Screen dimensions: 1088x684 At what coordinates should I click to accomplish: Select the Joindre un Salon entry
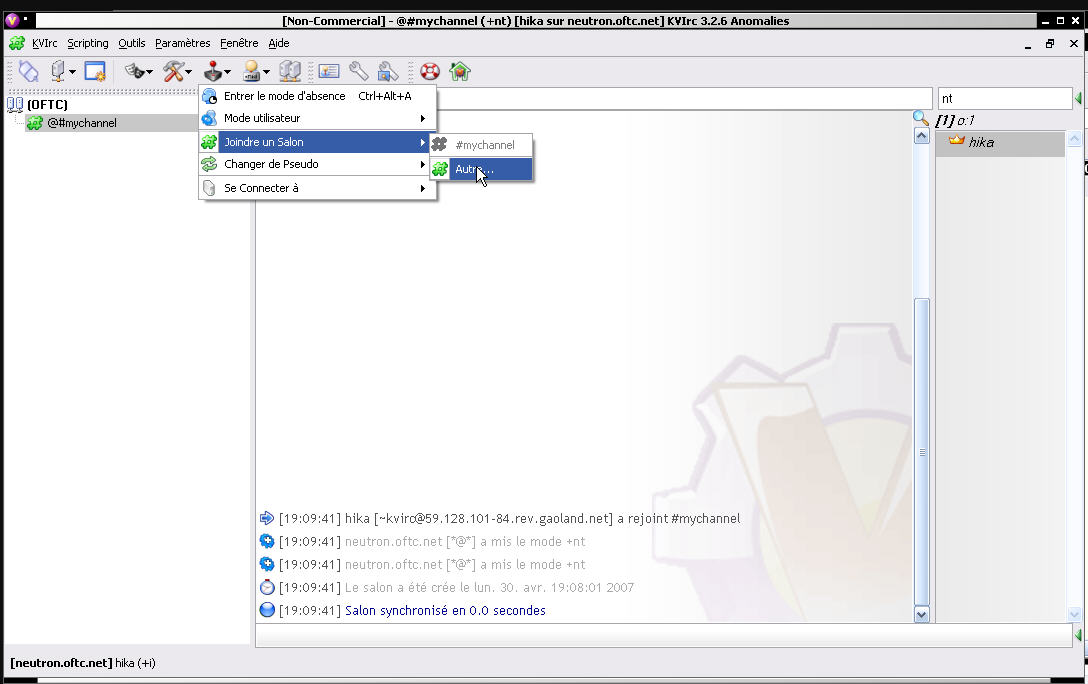pyautogui.click(x=318, y=142)
